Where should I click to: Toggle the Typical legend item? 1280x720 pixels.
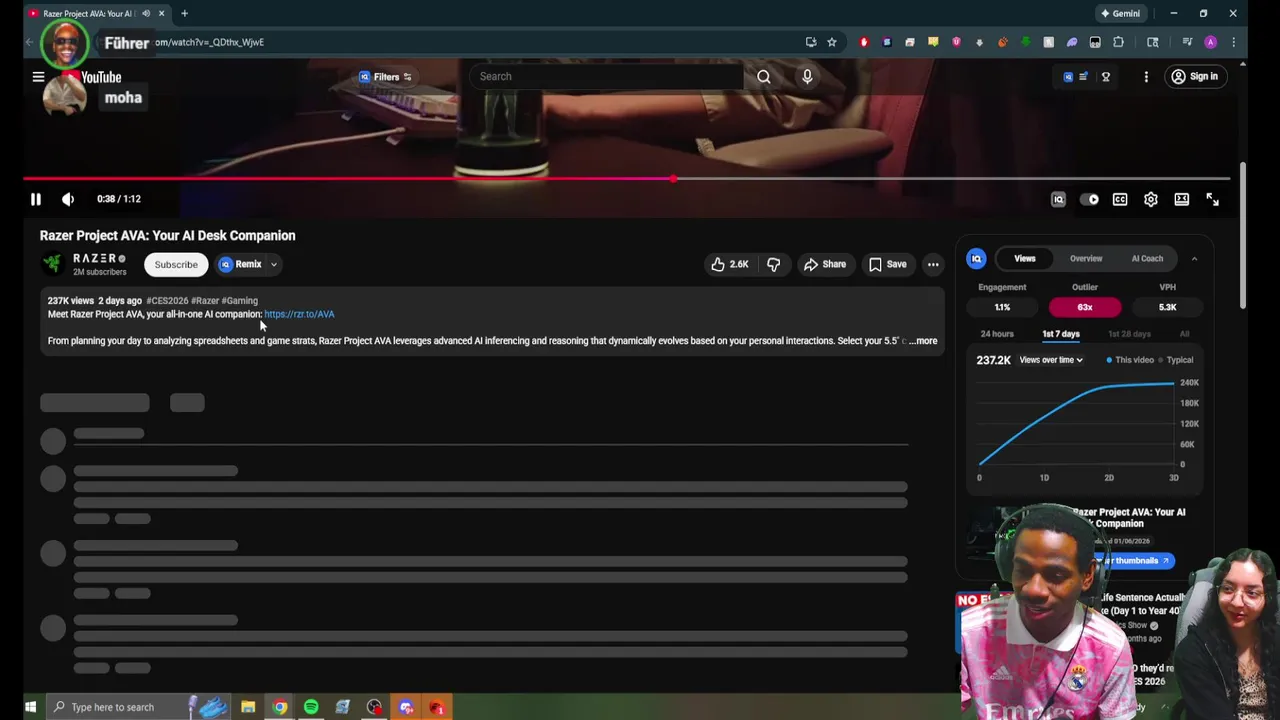pyautogui.click(x=1176, y=360)
